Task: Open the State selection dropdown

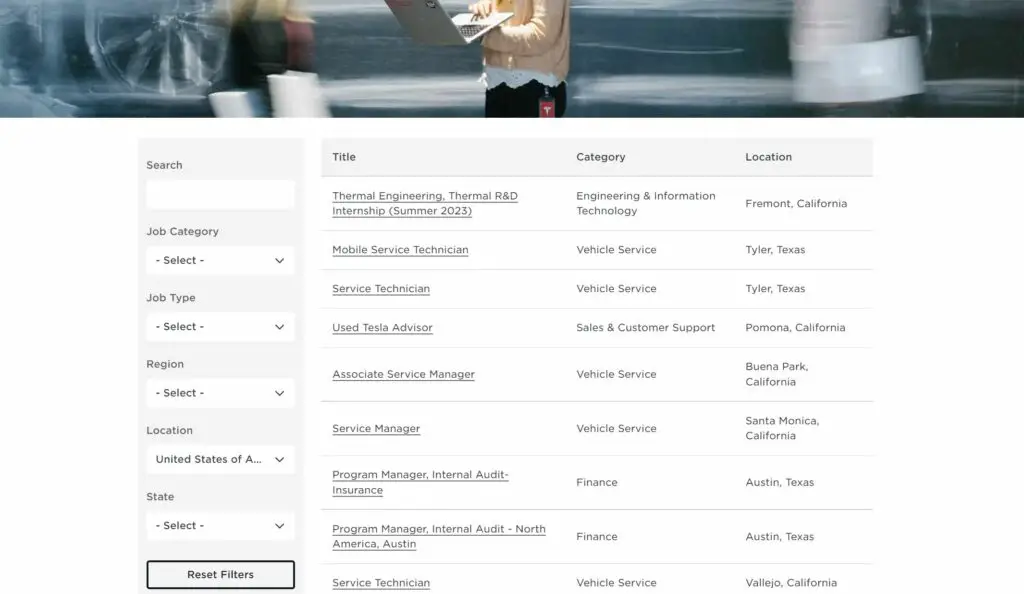Action: click(x=220, y=525)
